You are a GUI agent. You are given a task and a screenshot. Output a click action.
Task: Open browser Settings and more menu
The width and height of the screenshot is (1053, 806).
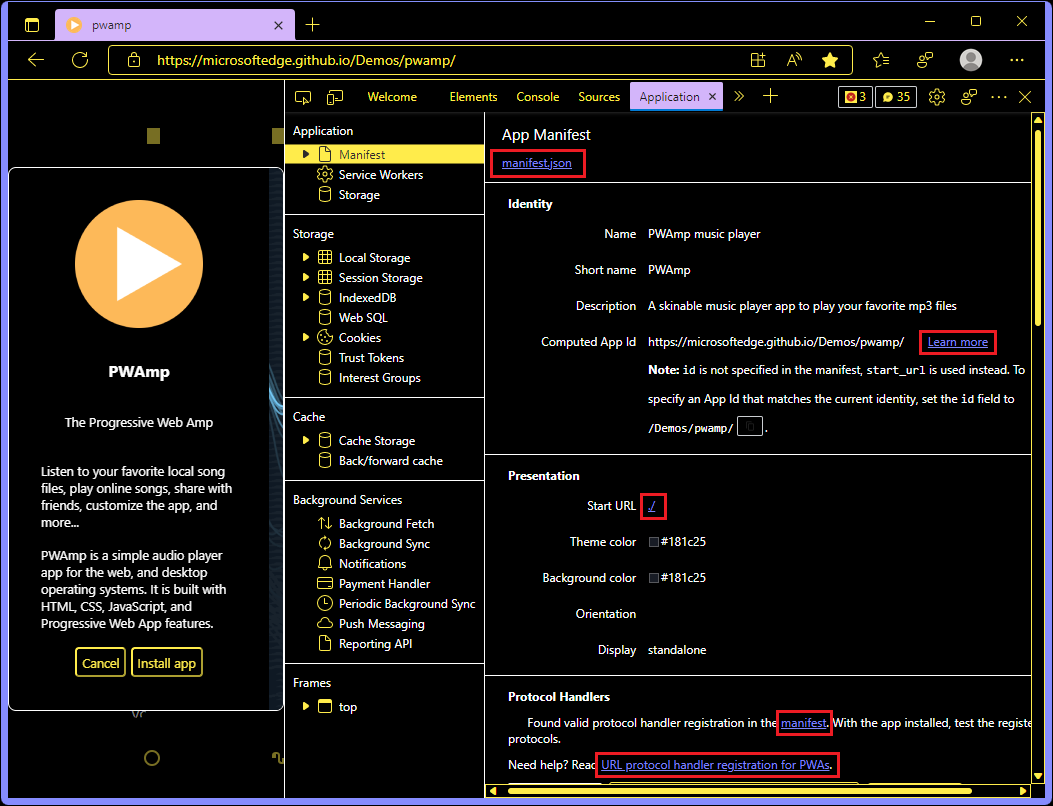(x=1017, y=60)
